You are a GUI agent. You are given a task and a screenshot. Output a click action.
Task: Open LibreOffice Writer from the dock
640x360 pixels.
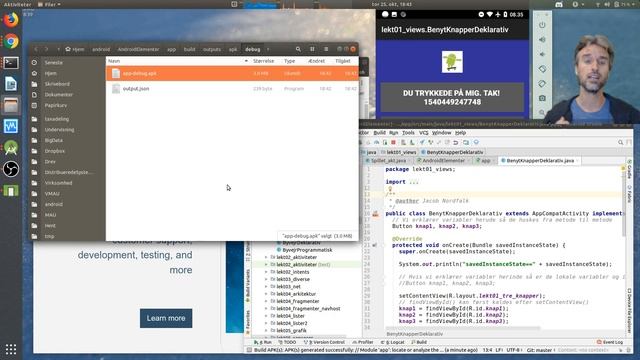[11, 84]
